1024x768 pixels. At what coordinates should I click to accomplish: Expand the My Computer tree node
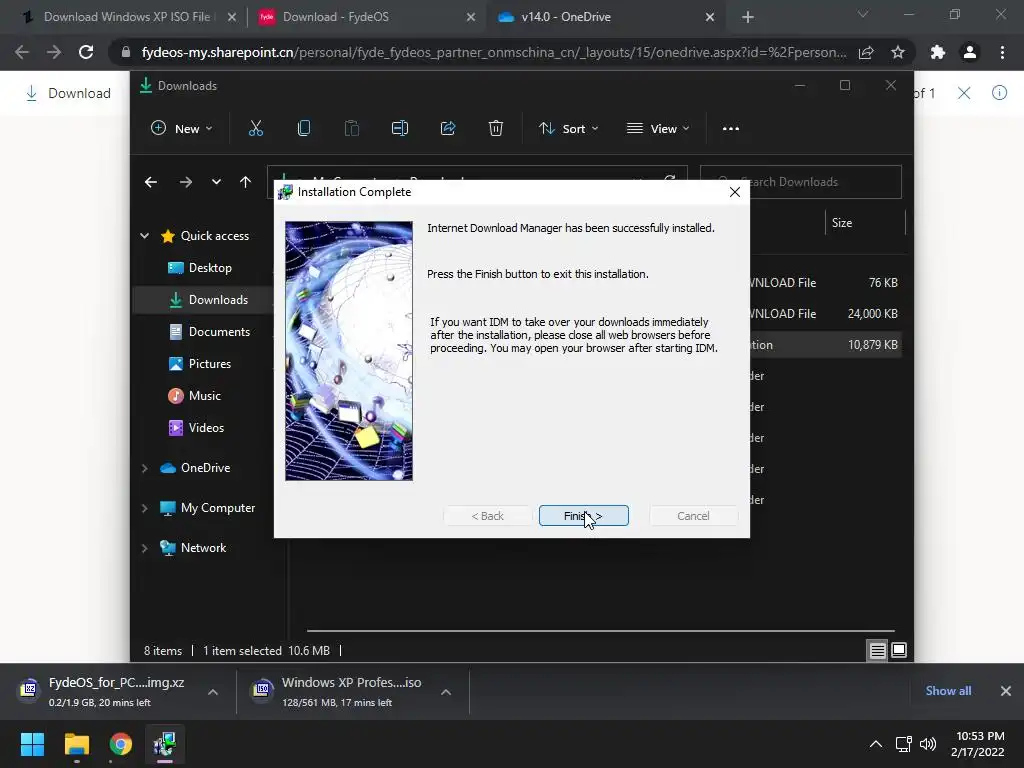(x=144, y=508)
